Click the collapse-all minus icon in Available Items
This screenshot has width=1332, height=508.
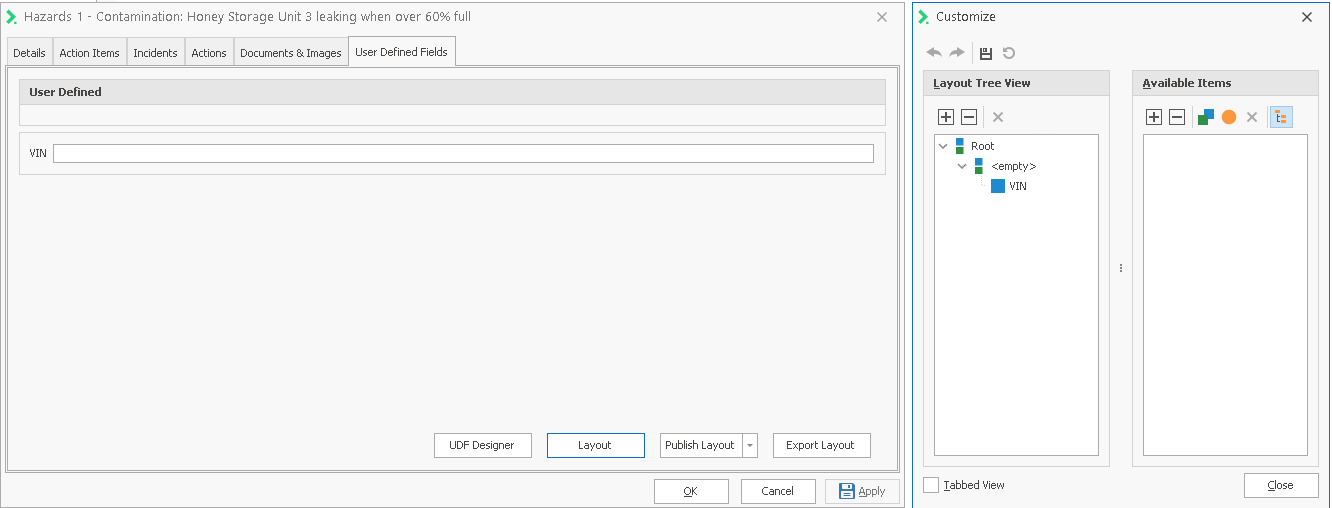pos(1177,117)
